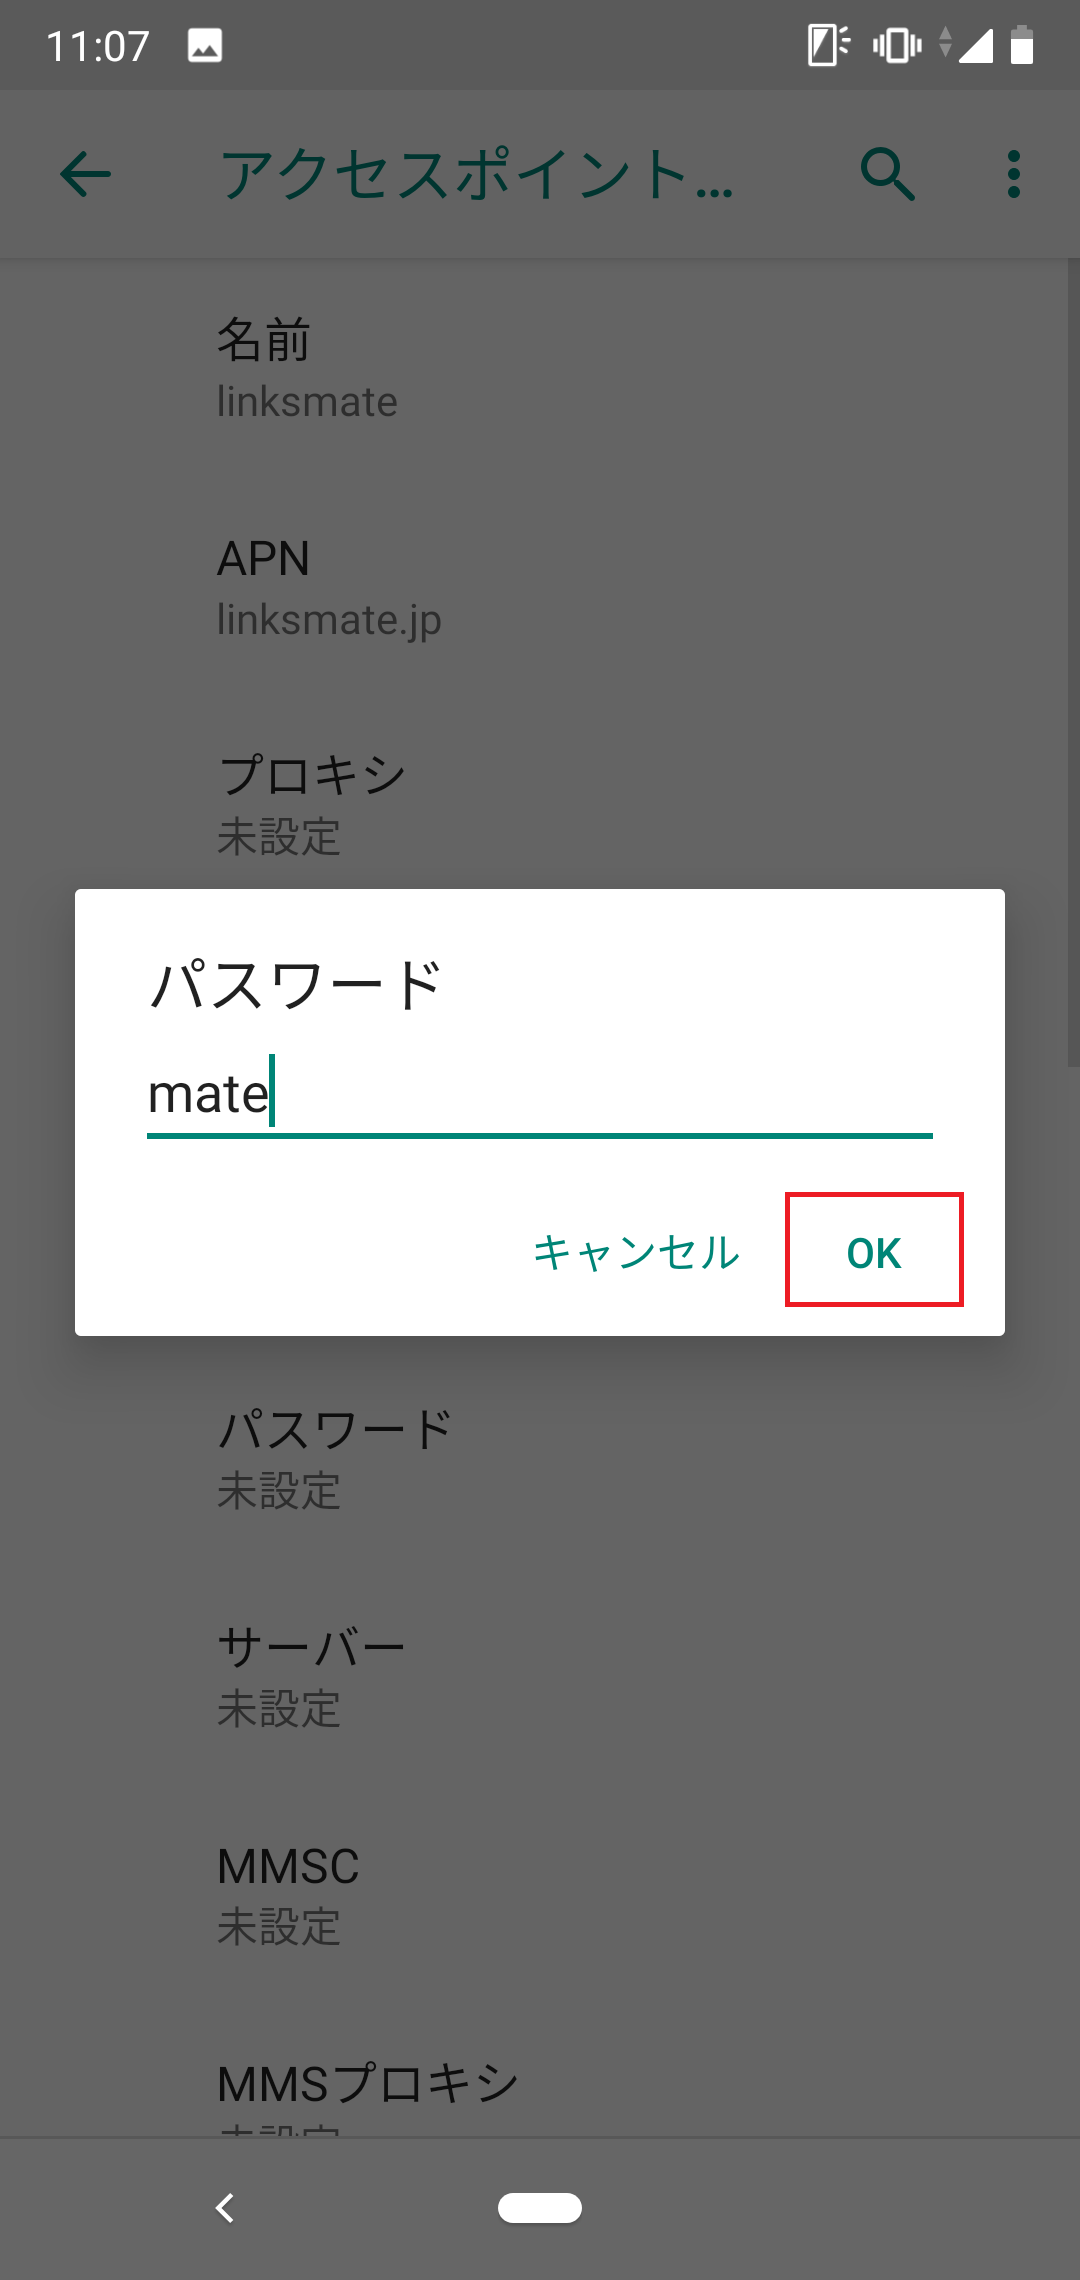The height and width of the screenshot is (2280, 1080).
Task: Tap the back arrow in the toolbar
Action: click(84, 175)
